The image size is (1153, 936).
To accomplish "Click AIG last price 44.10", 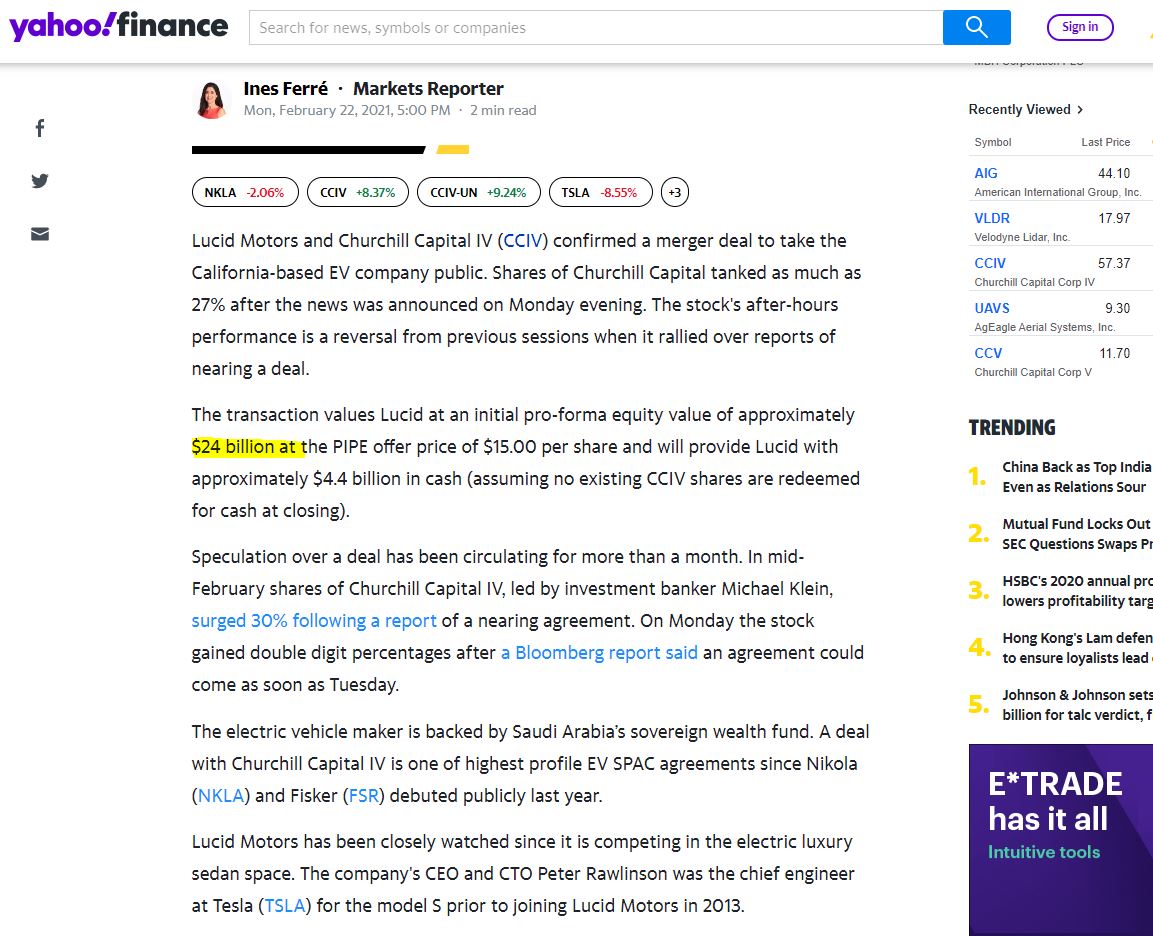I will point(1114,173).
